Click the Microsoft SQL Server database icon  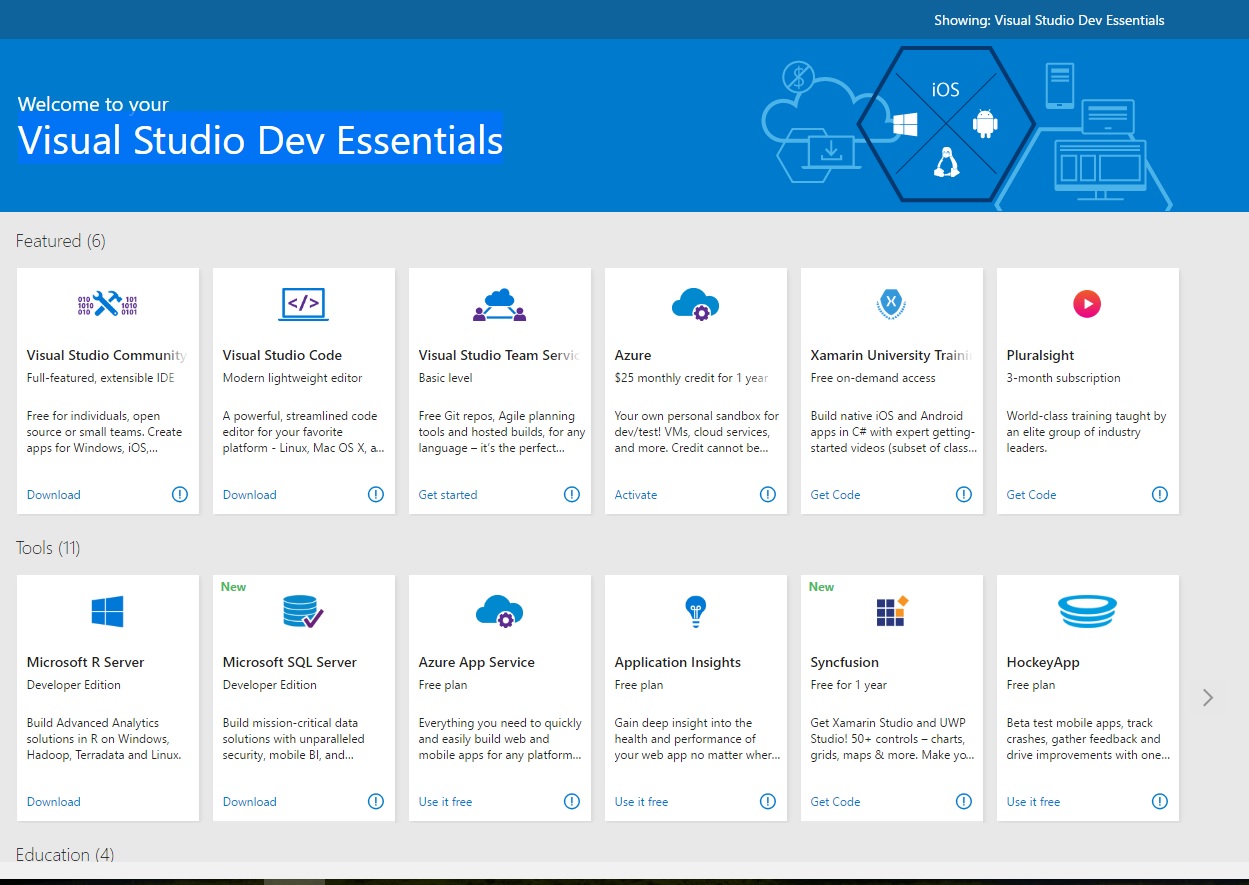click(303, 611)
